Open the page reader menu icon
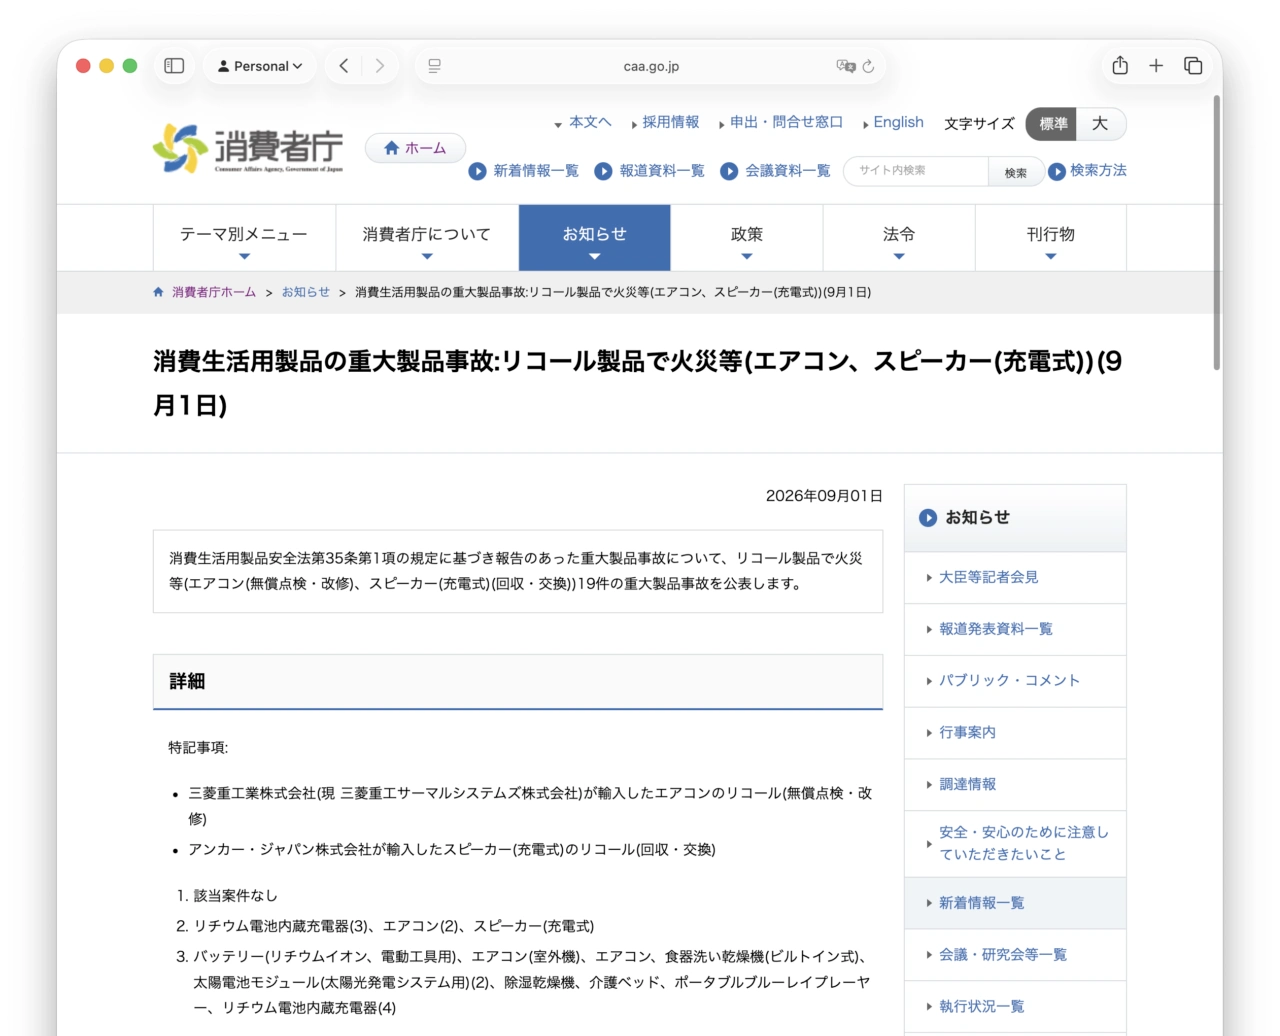The image size is (1280, 1036). tap(434, 66)
